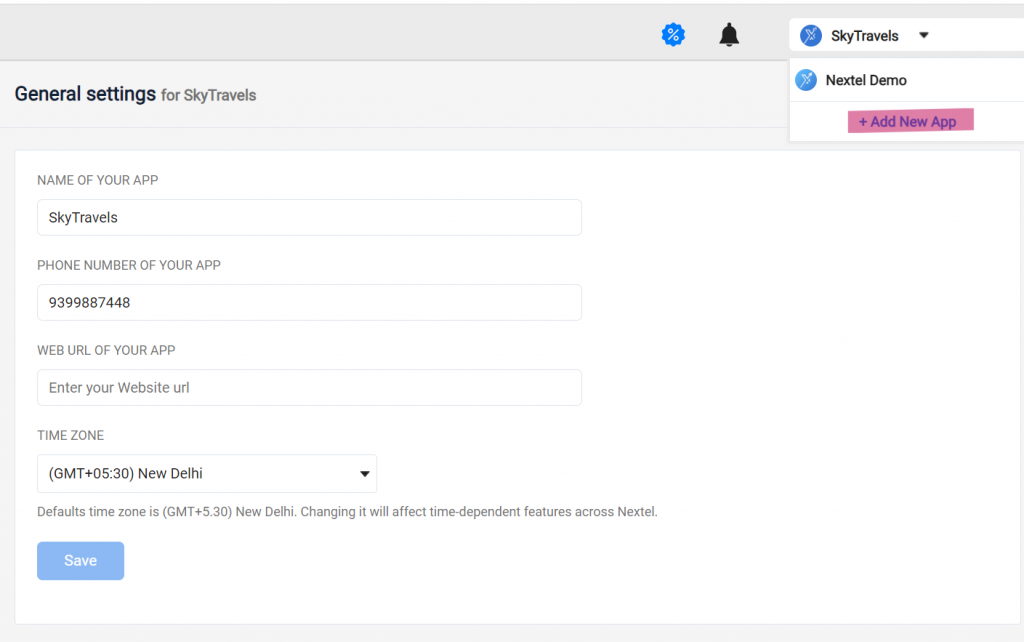Save the general settings
Viewport: 1024px width, 642px height.
coord(80,560)
